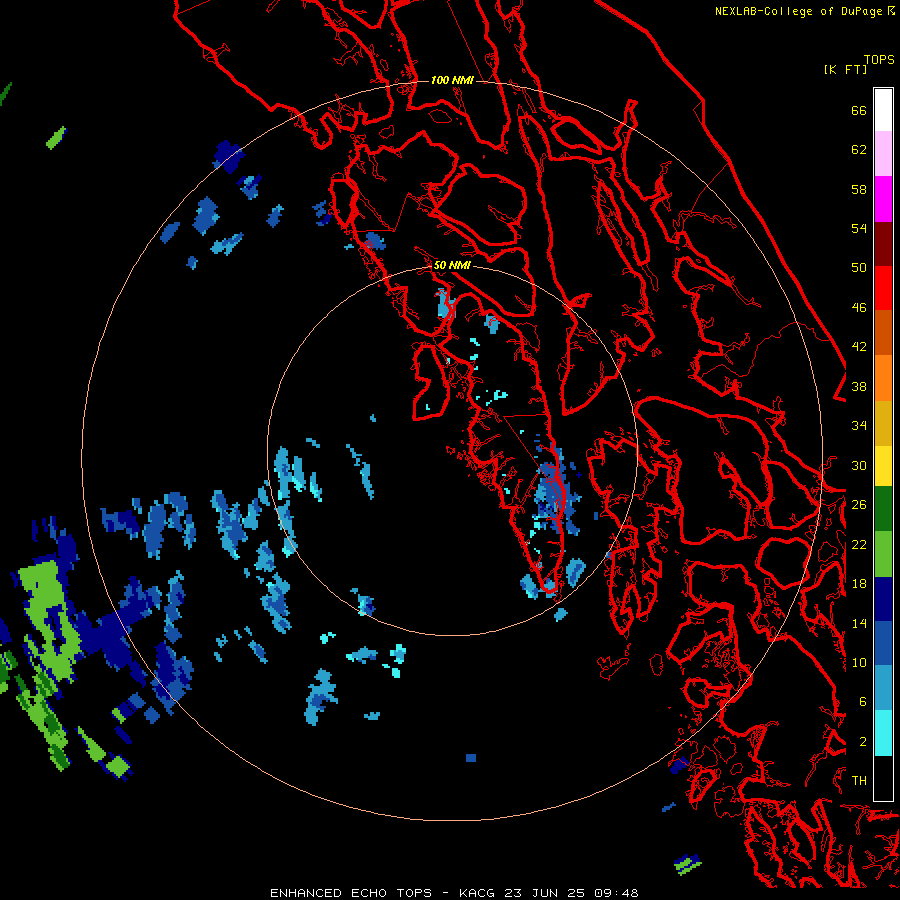The image size is (900, 900).
Task: Click the 46 legend value
Action: pyautogui.click(x=859, y=308)
